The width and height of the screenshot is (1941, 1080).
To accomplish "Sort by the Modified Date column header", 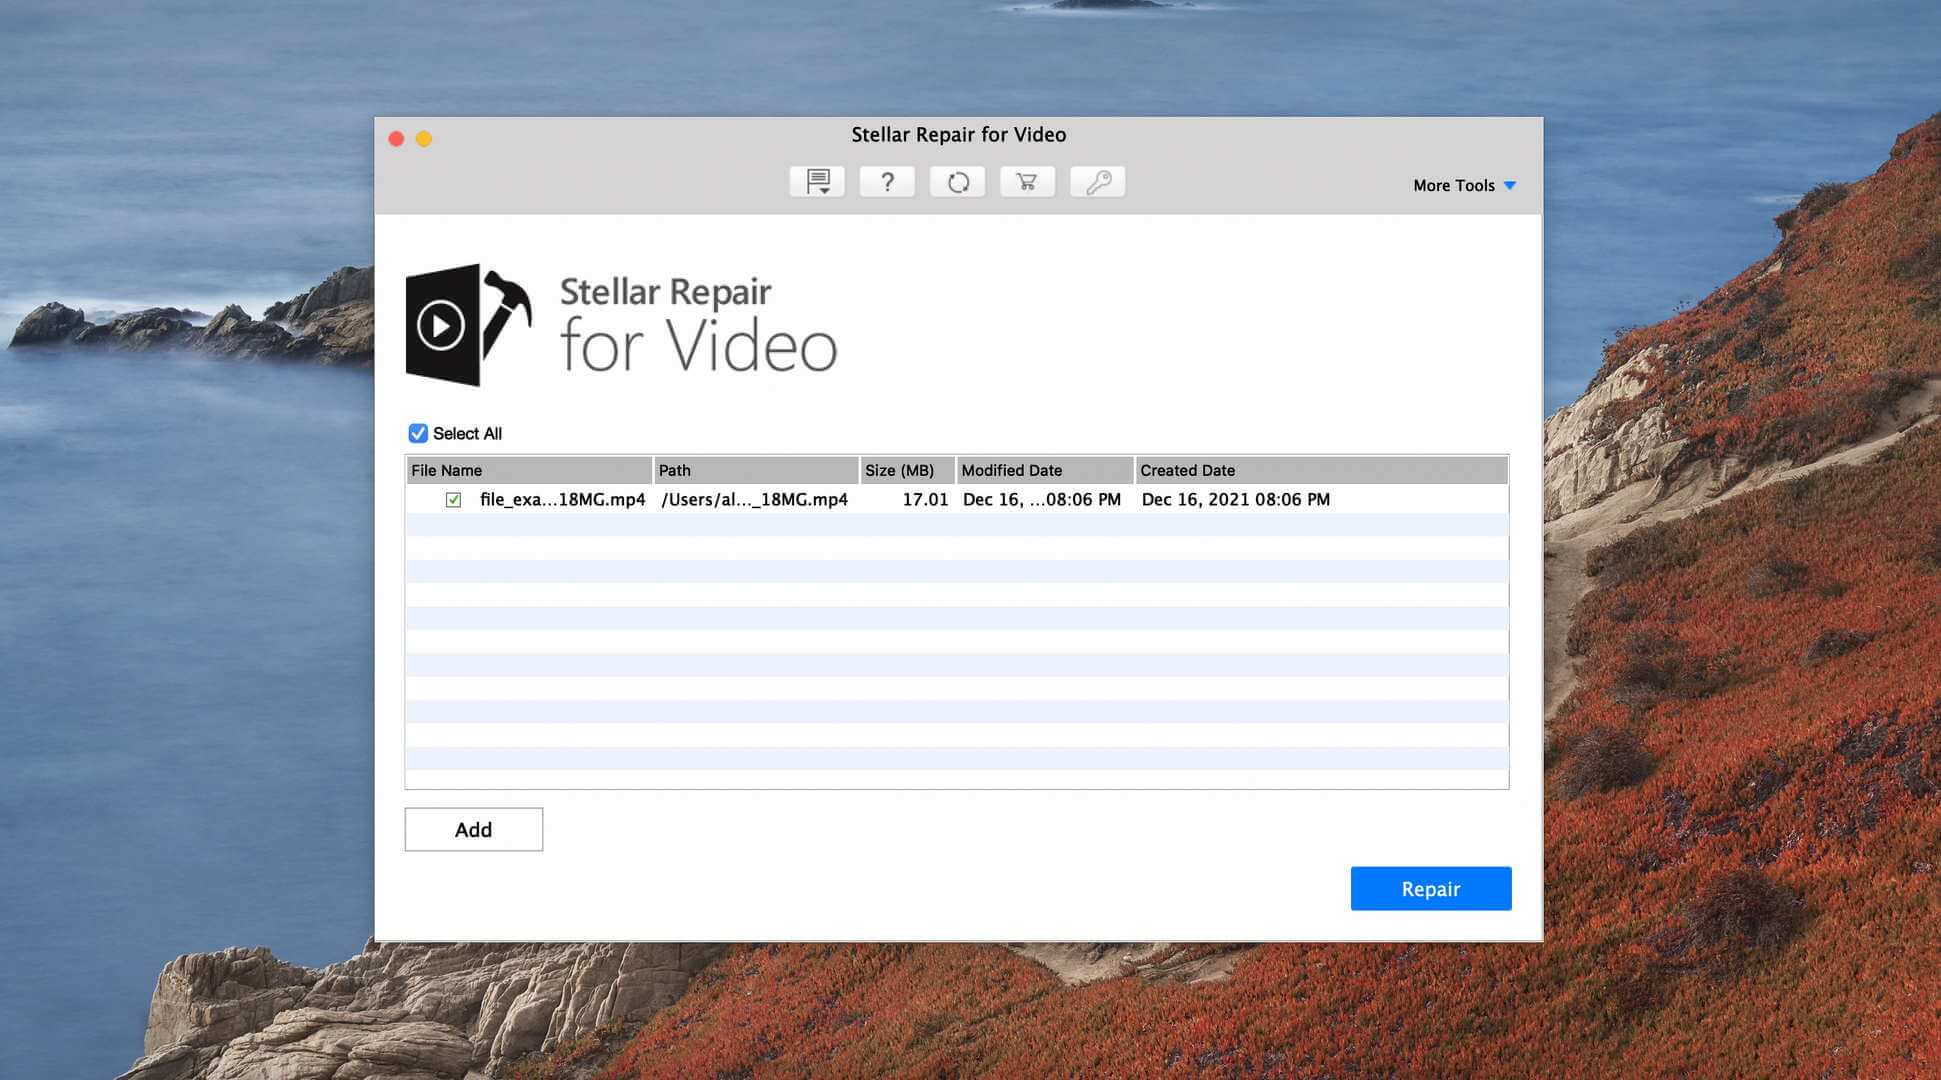I will pyautogui.click(x=1045, y=470).
